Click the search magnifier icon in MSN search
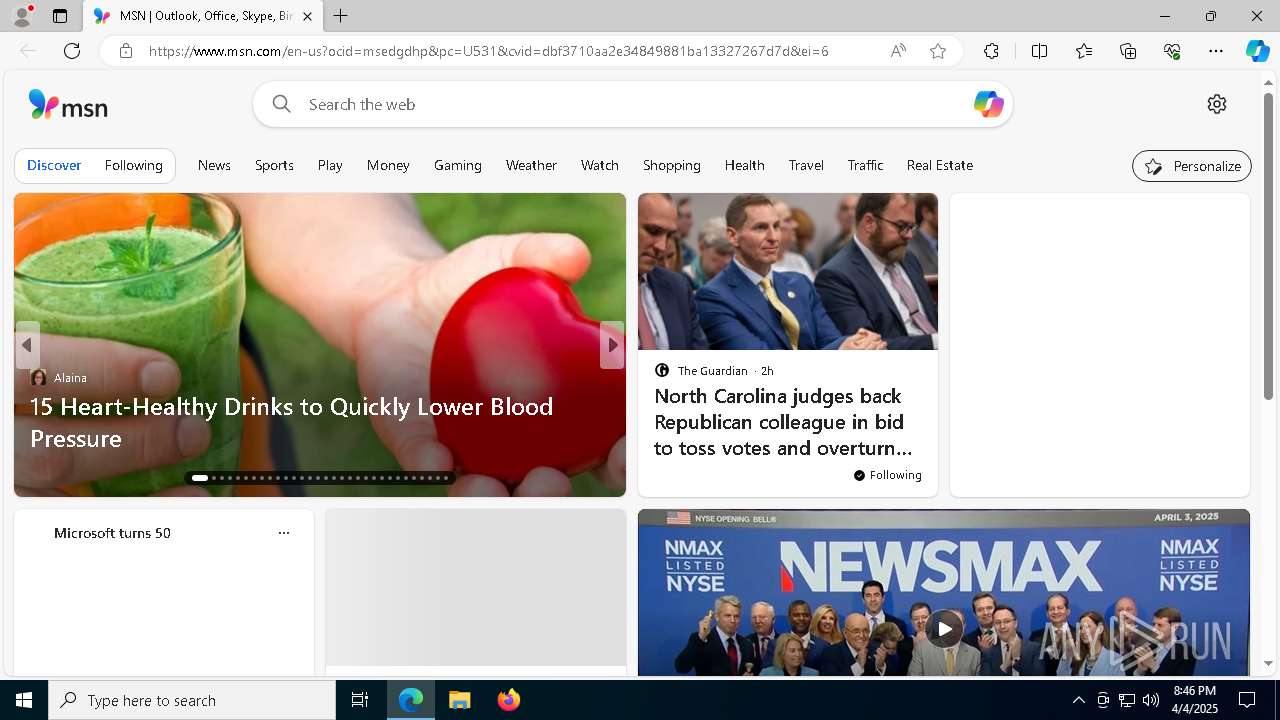This screenshot has width=1280, height=720. click(x=282, y=104)
